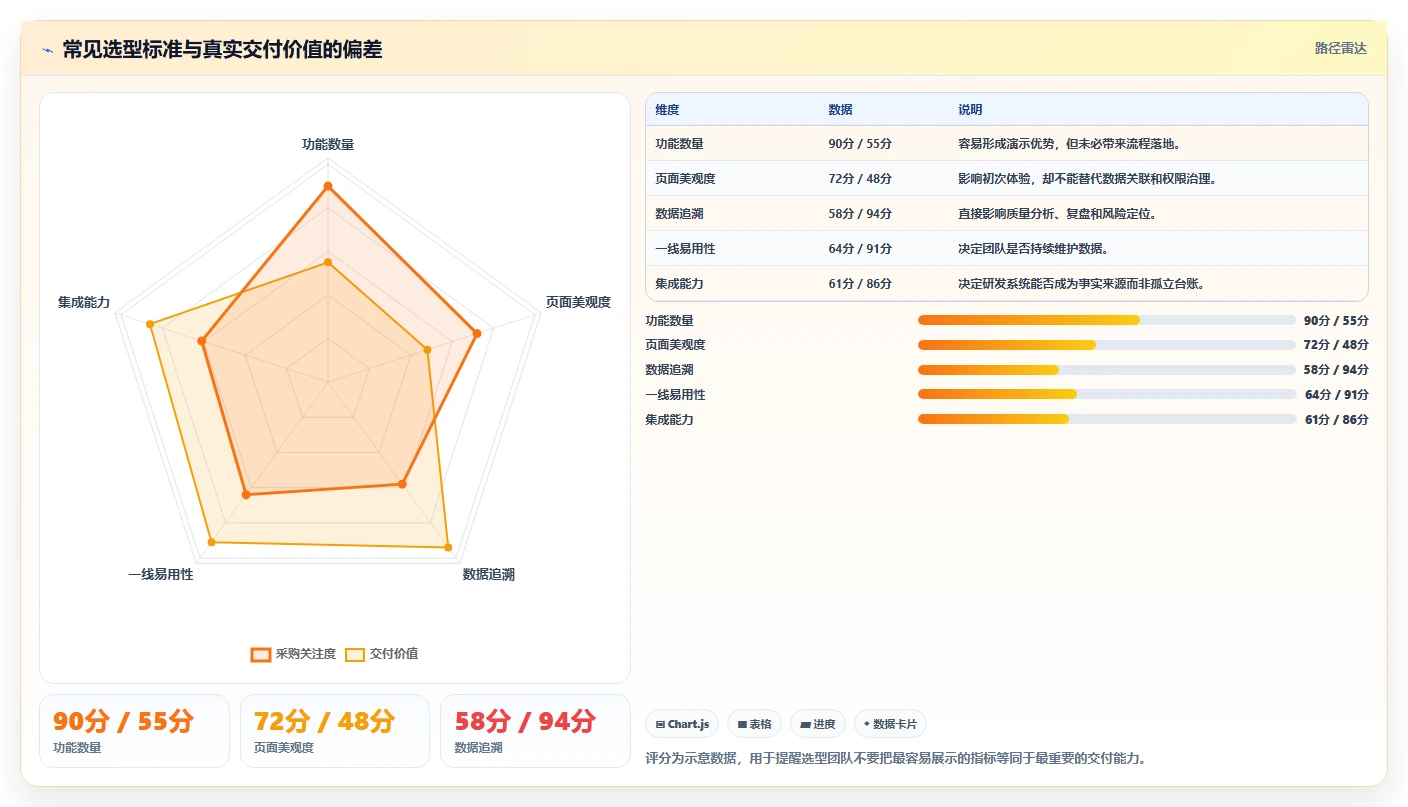Click the yellow data point on 数据追溯 axis
This screenshot has width=1408, height=807.
click(x=447, y=547)
